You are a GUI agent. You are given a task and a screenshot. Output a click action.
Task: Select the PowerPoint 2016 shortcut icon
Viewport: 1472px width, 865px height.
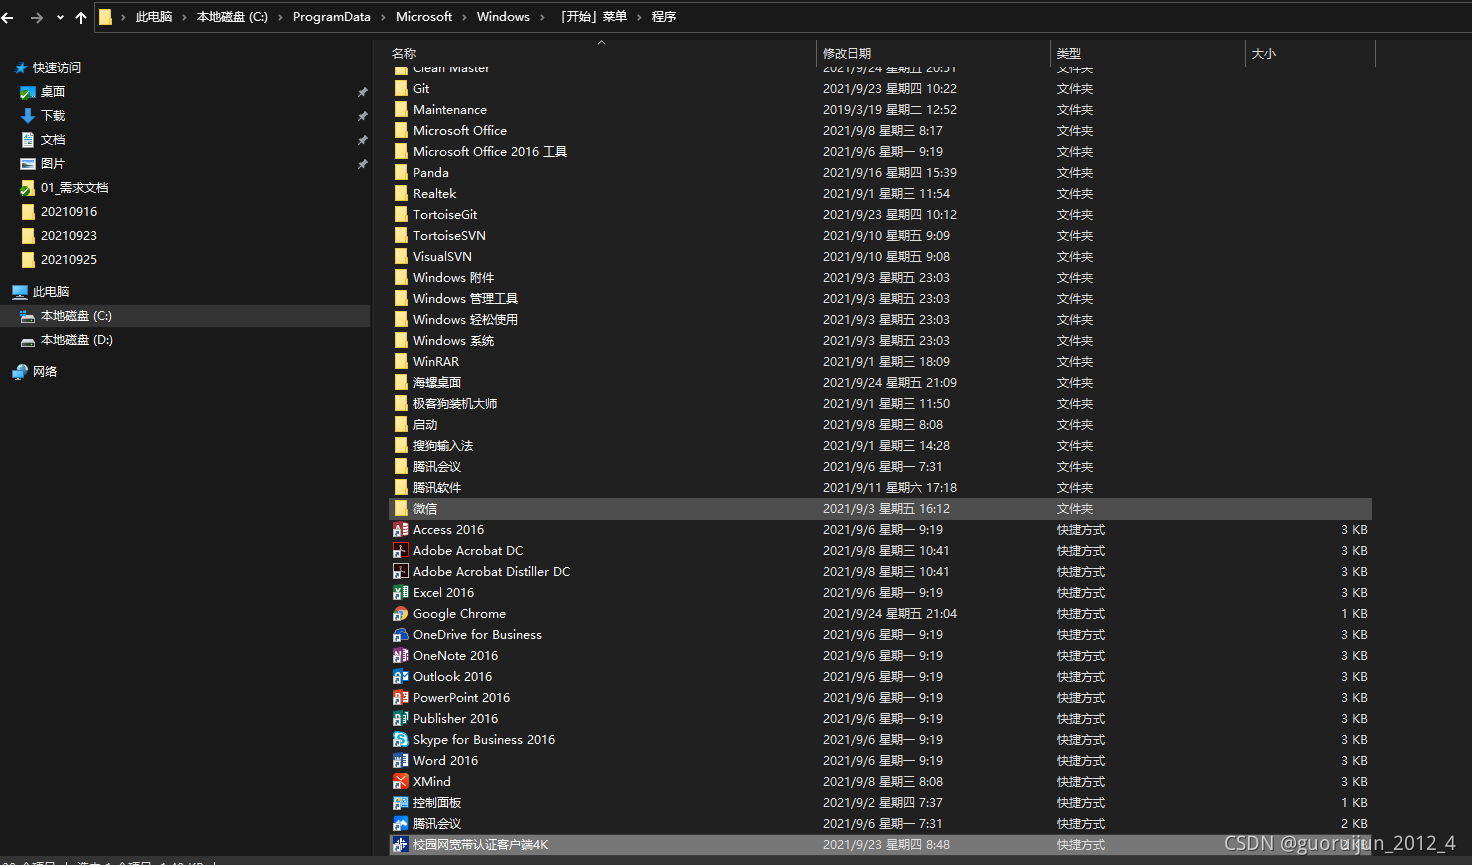point(400,698)
